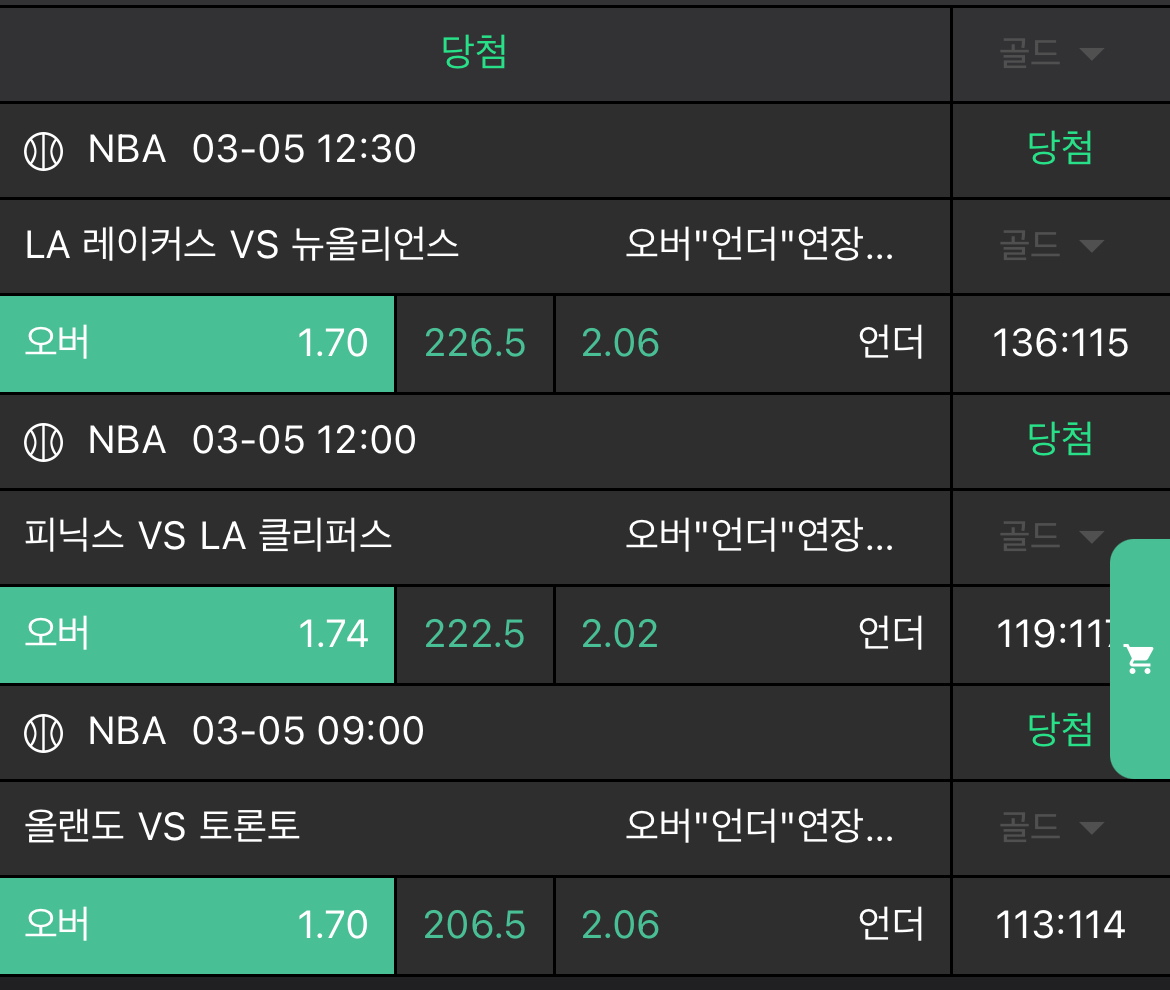This screenshot has width=1170, height=990.
Task: Pick 언더 2.06 for 올랜도 VS 토론토
Action: click(x=752, y=925)
